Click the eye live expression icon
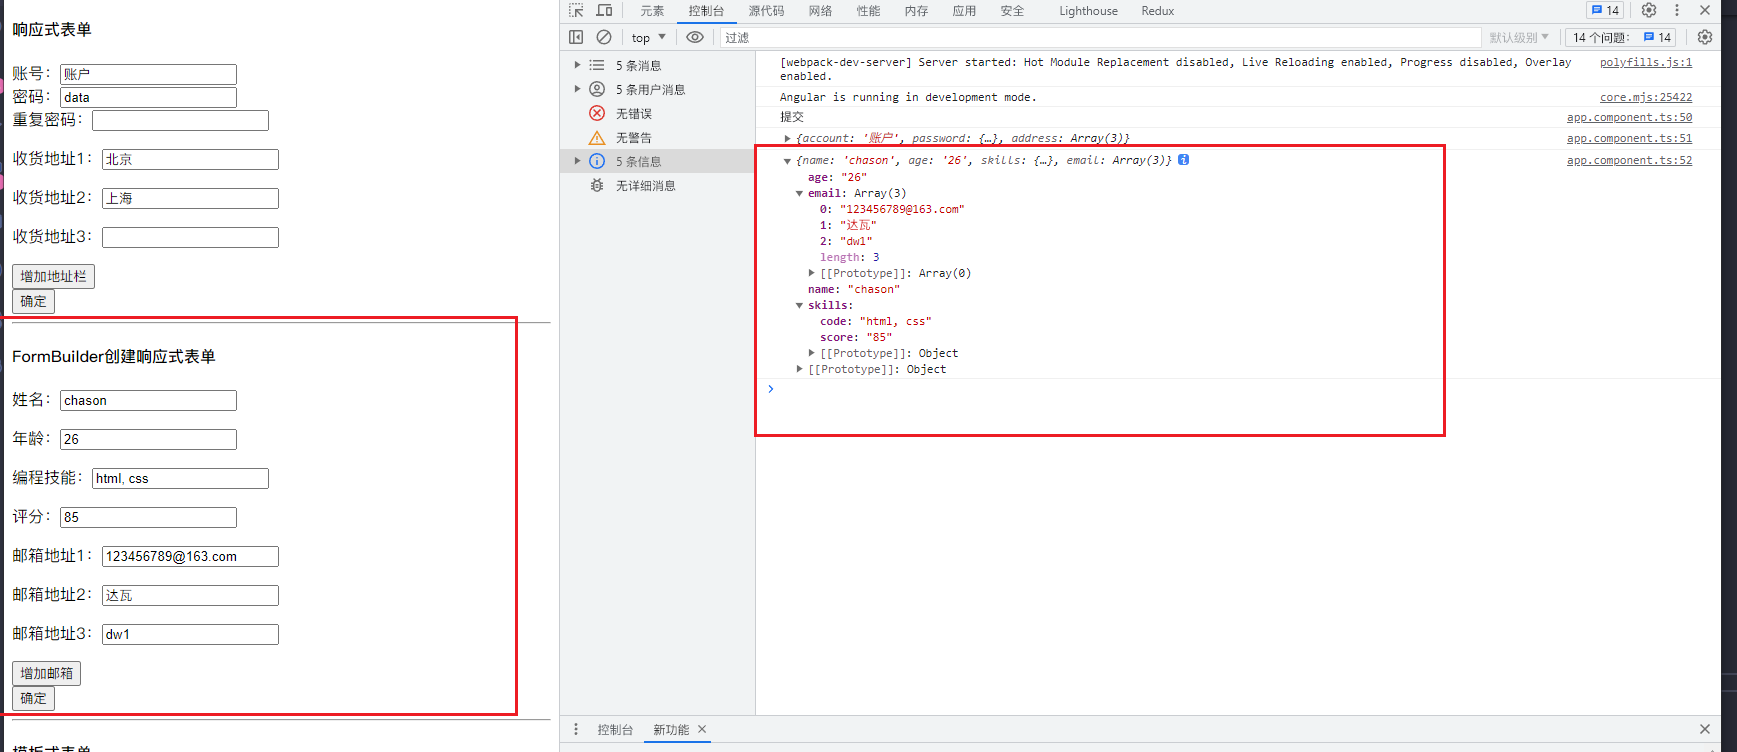 pos(695,37)
